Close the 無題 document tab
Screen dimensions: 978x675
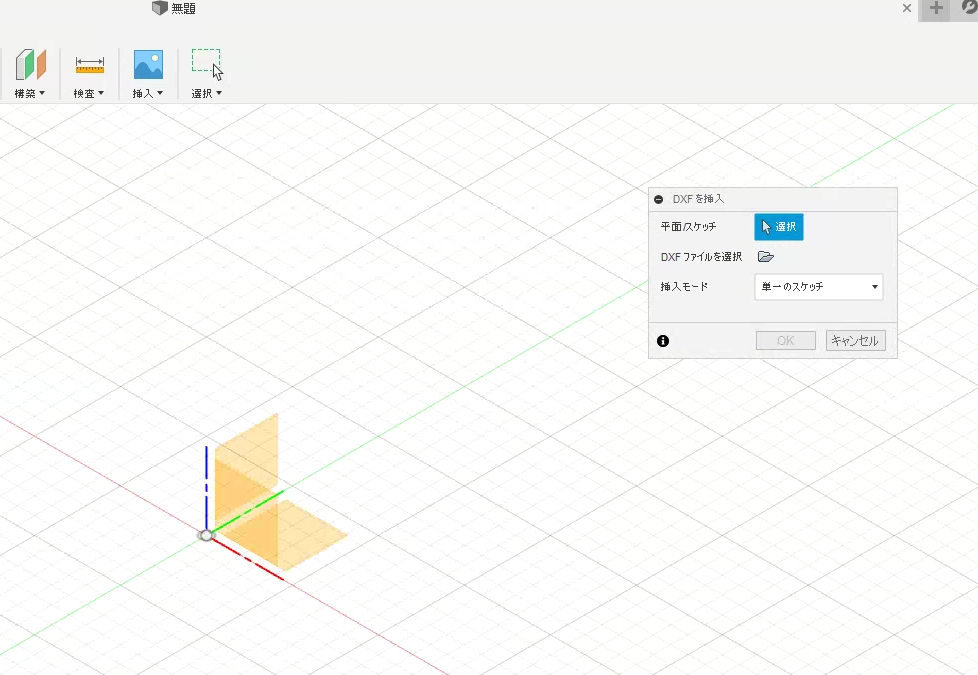[907, 8]
